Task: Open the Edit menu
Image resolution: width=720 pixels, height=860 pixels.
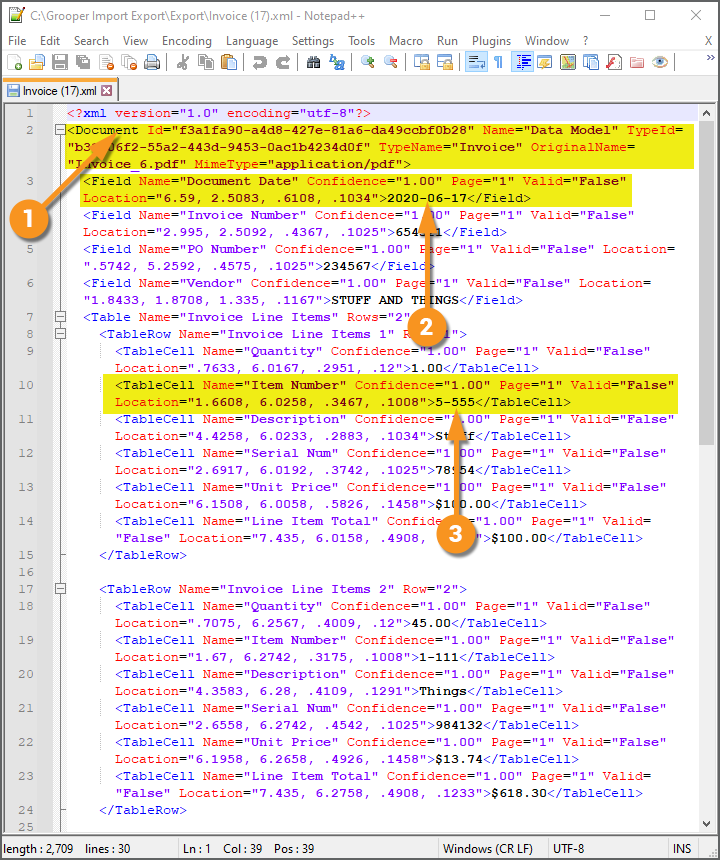Action: point(50,41)
